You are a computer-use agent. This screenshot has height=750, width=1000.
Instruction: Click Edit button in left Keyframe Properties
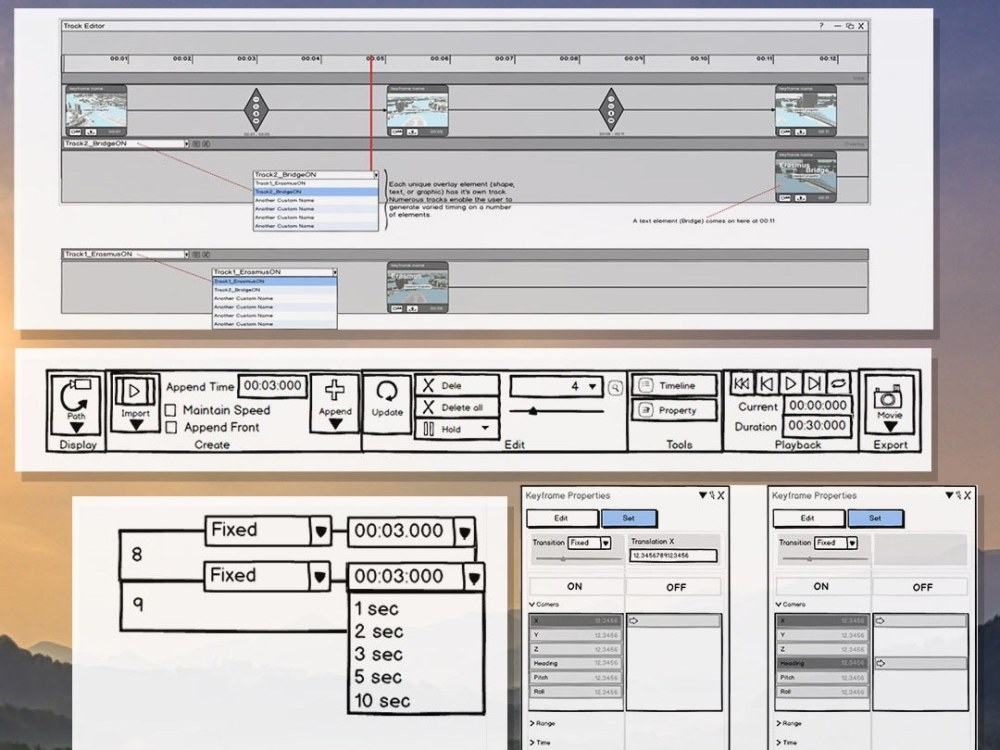[x=562, y=518]
